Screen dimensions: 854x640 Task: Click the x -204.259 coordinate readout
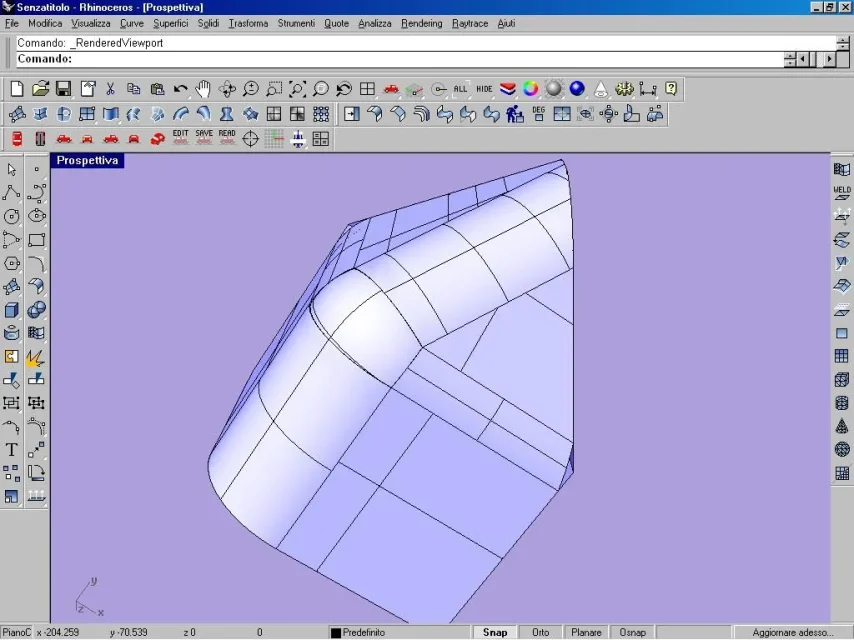pos(58,632)
